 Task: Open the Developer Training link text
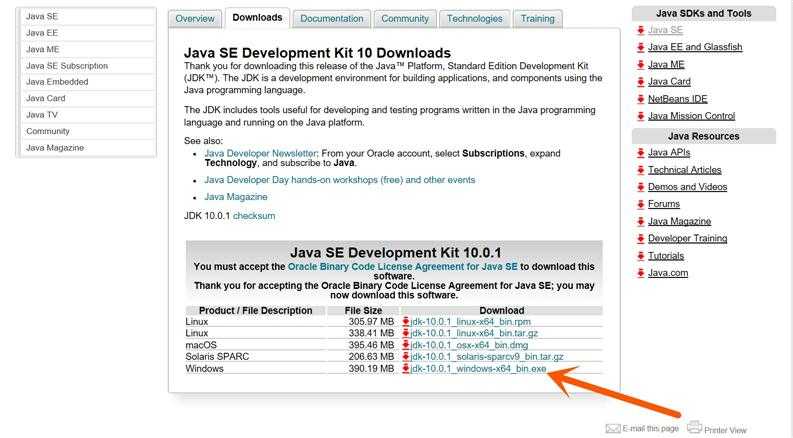pos(687,239)
